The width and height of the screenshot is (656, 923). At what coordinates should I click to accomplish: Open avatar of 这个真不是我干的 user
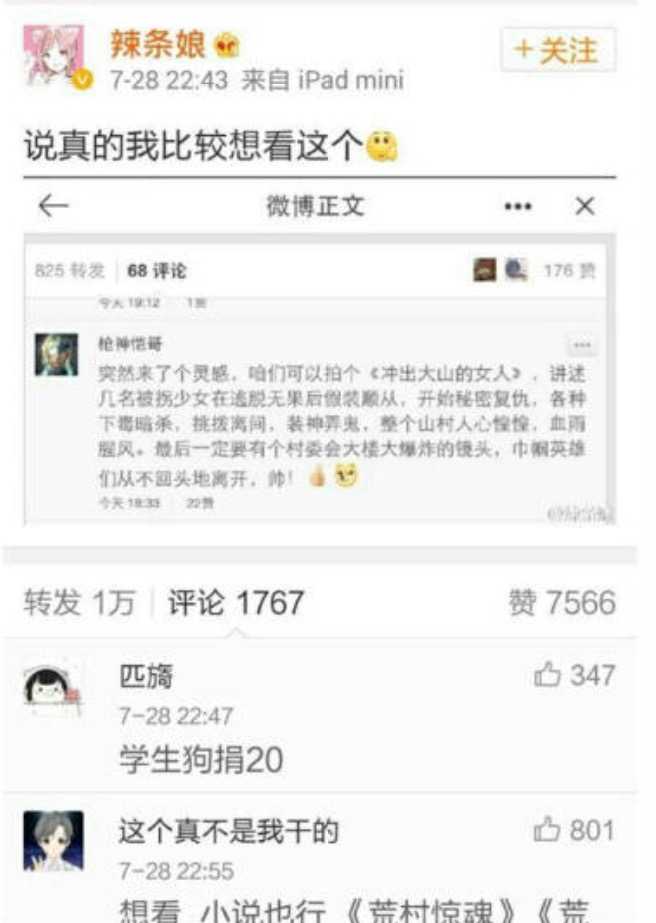point(54,841)
